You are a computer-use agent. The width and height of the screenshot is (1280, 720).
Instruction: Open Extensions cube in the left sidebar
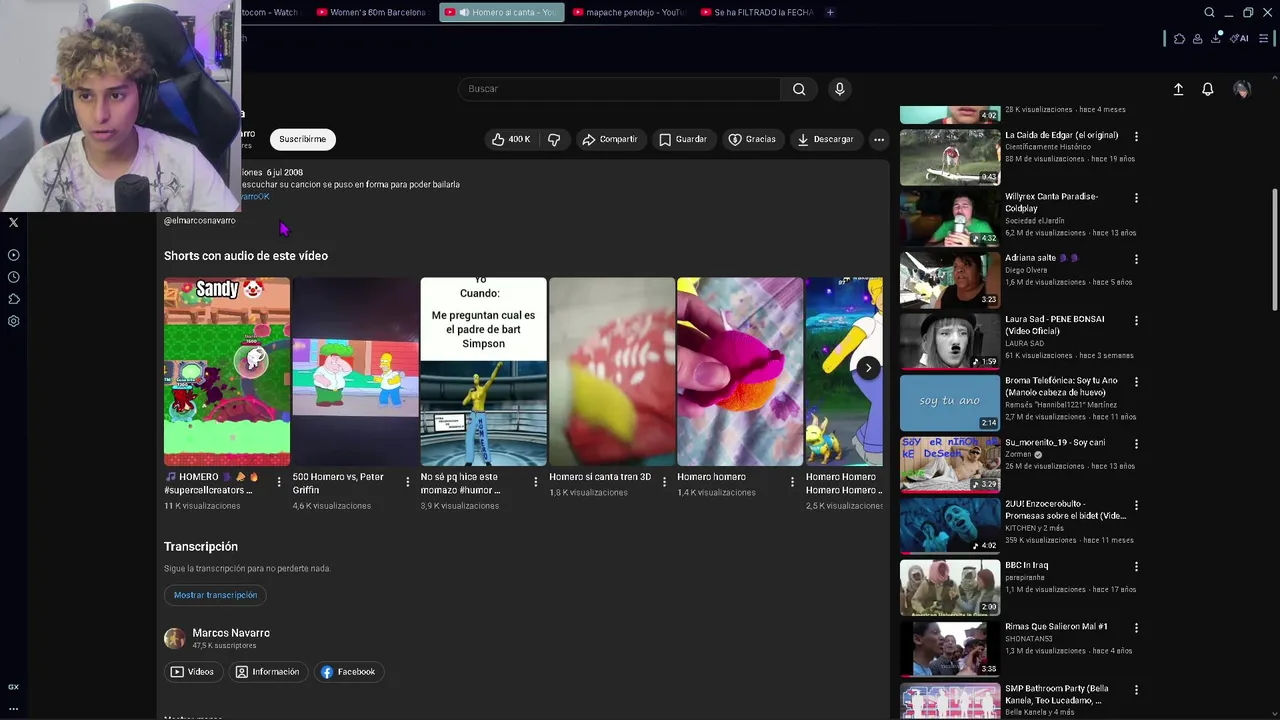(13, 299)
